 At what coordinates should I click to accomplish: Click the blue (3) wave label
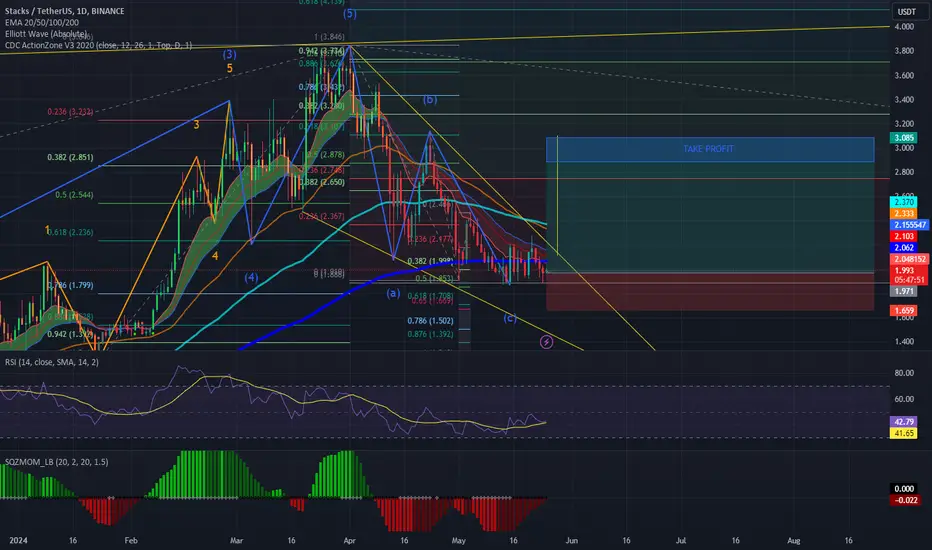coord(229,54)
